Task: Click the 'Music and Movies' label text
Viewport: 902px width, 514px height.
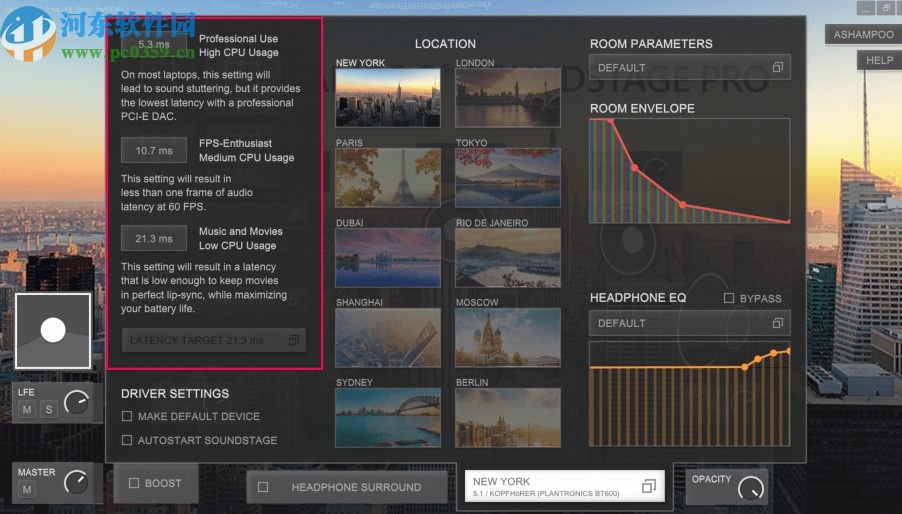Action: point(240,231)
